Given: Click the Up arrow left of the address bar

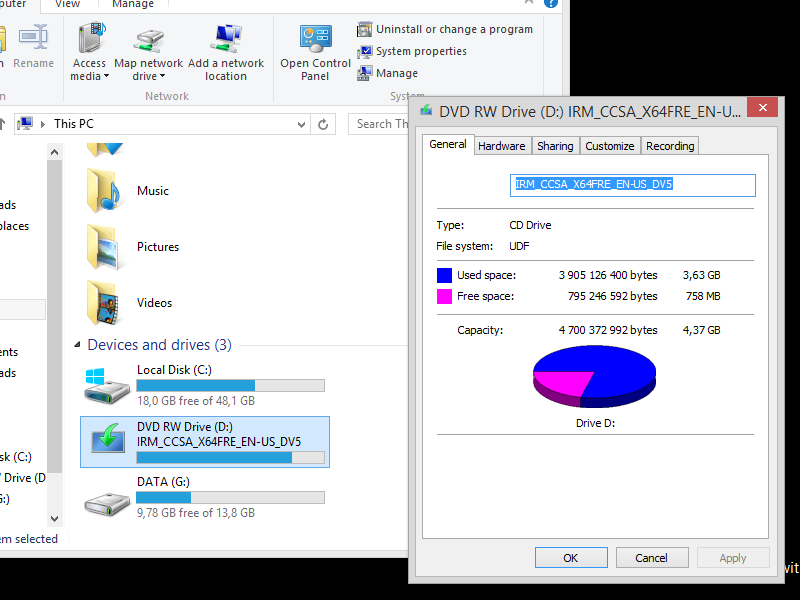Looking at the screenshot, I should click(2, 124).
